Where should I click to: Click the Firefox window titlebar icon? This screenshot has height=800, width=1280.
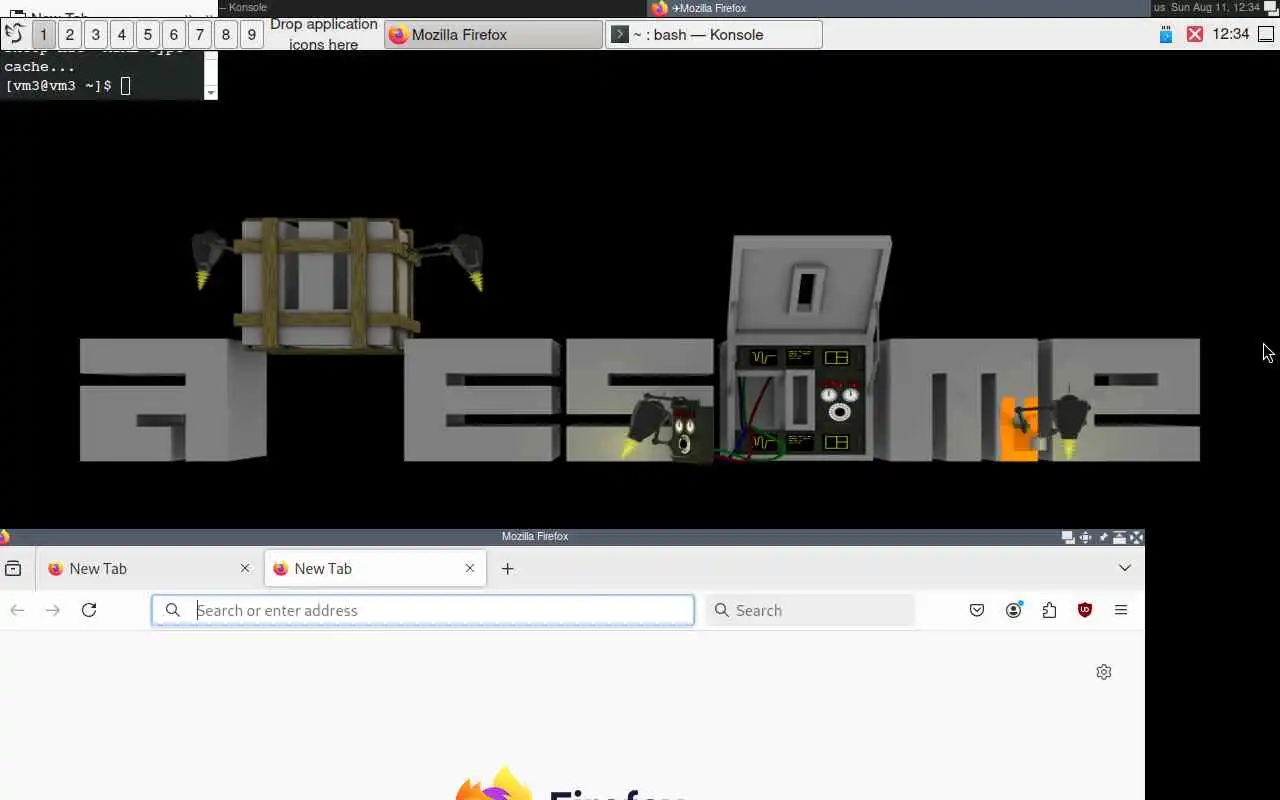click(5, 537)
